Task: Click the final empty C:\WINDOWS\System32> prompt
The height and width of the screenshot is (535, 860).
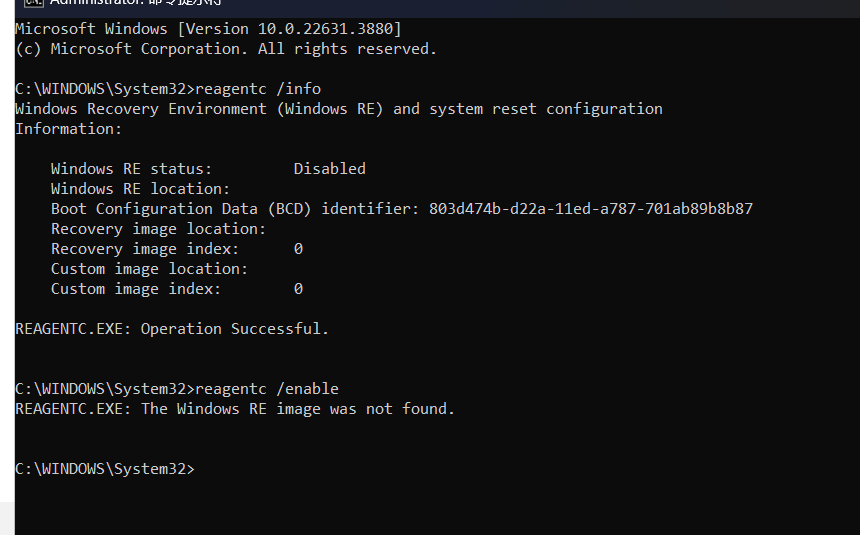Action: click(105, 469)
